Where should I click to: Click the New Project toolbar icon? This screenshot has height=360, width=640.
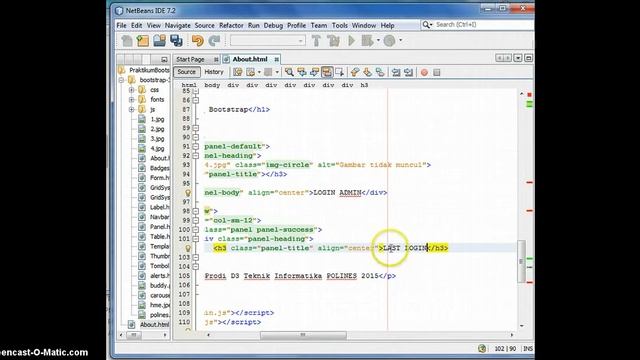coord(143,40)
